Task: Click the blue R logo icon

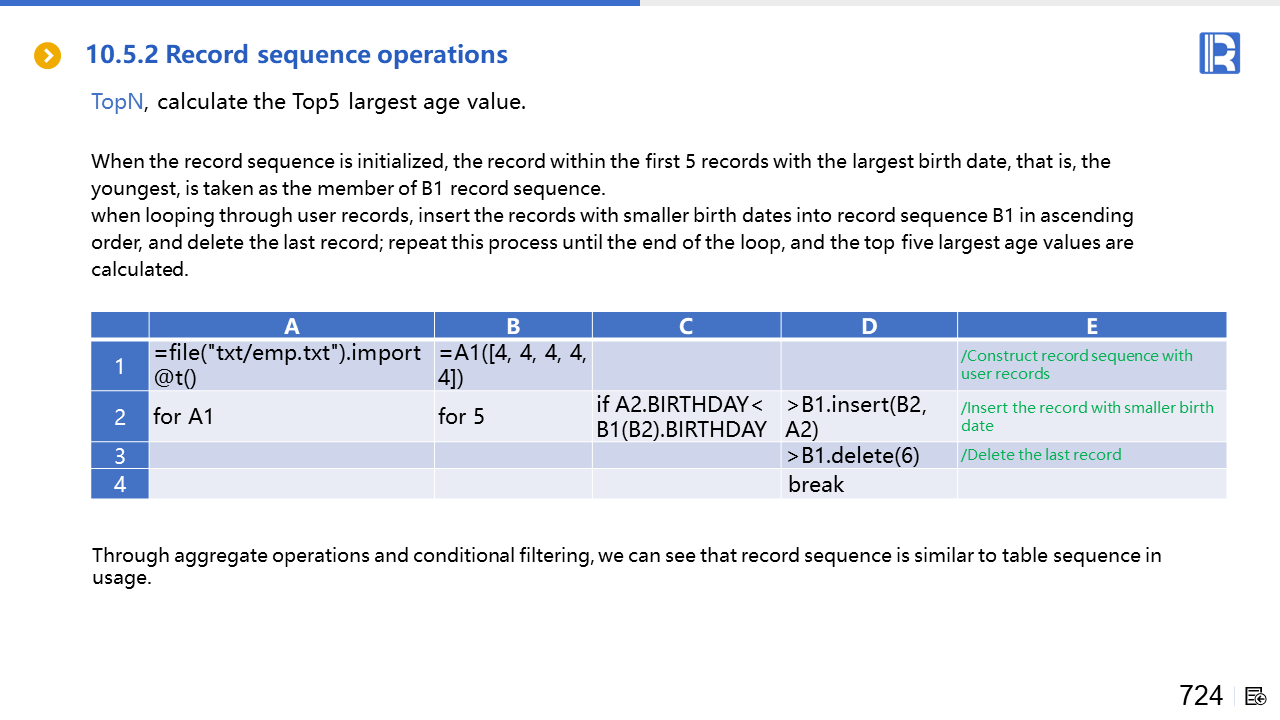Action: pyautogui.click(x=1219, y=53)
